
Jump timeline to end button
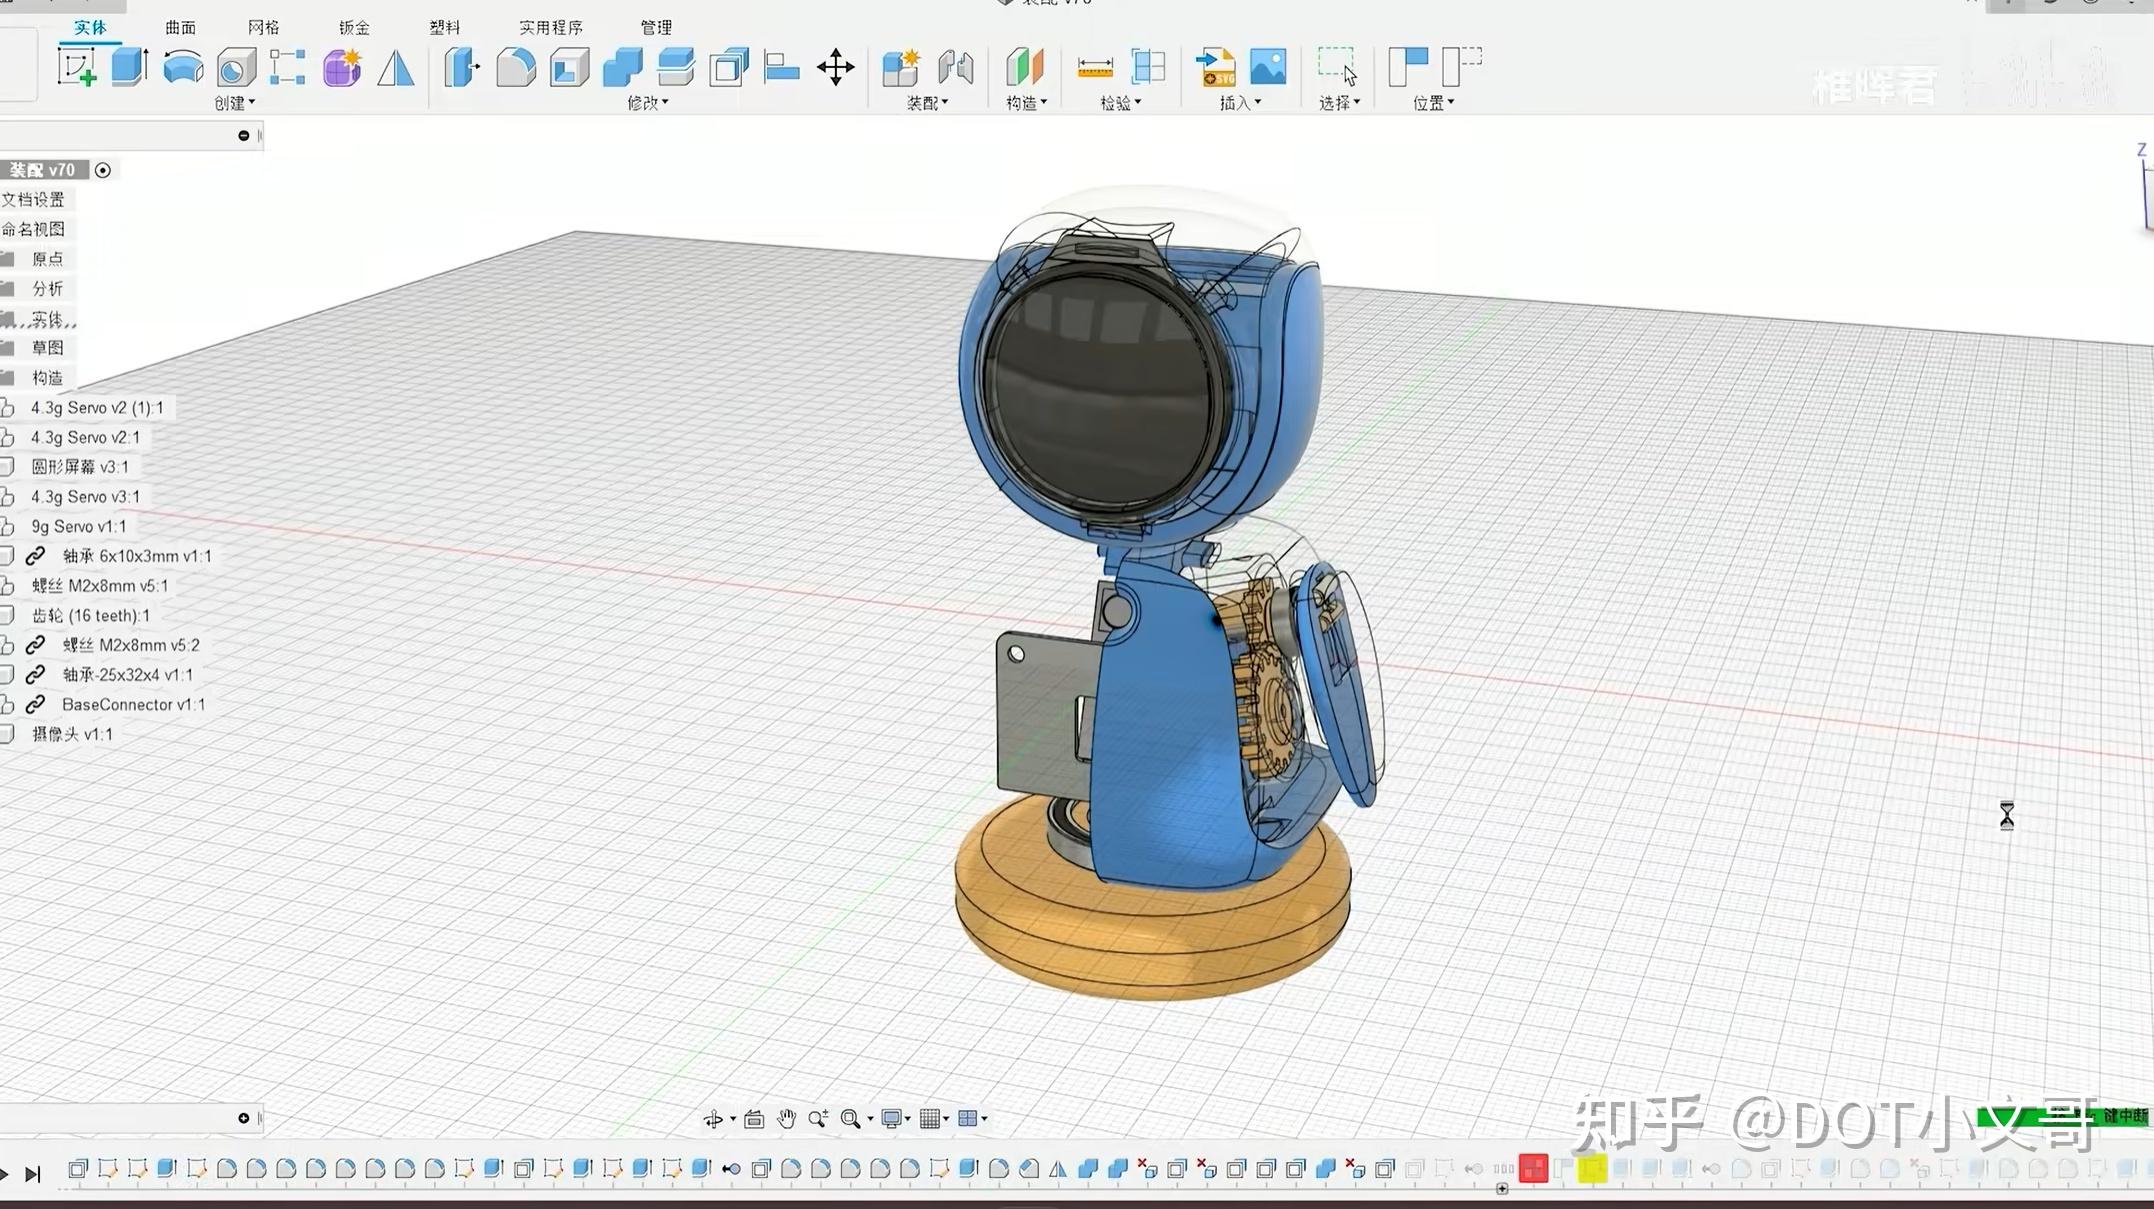32,1174
